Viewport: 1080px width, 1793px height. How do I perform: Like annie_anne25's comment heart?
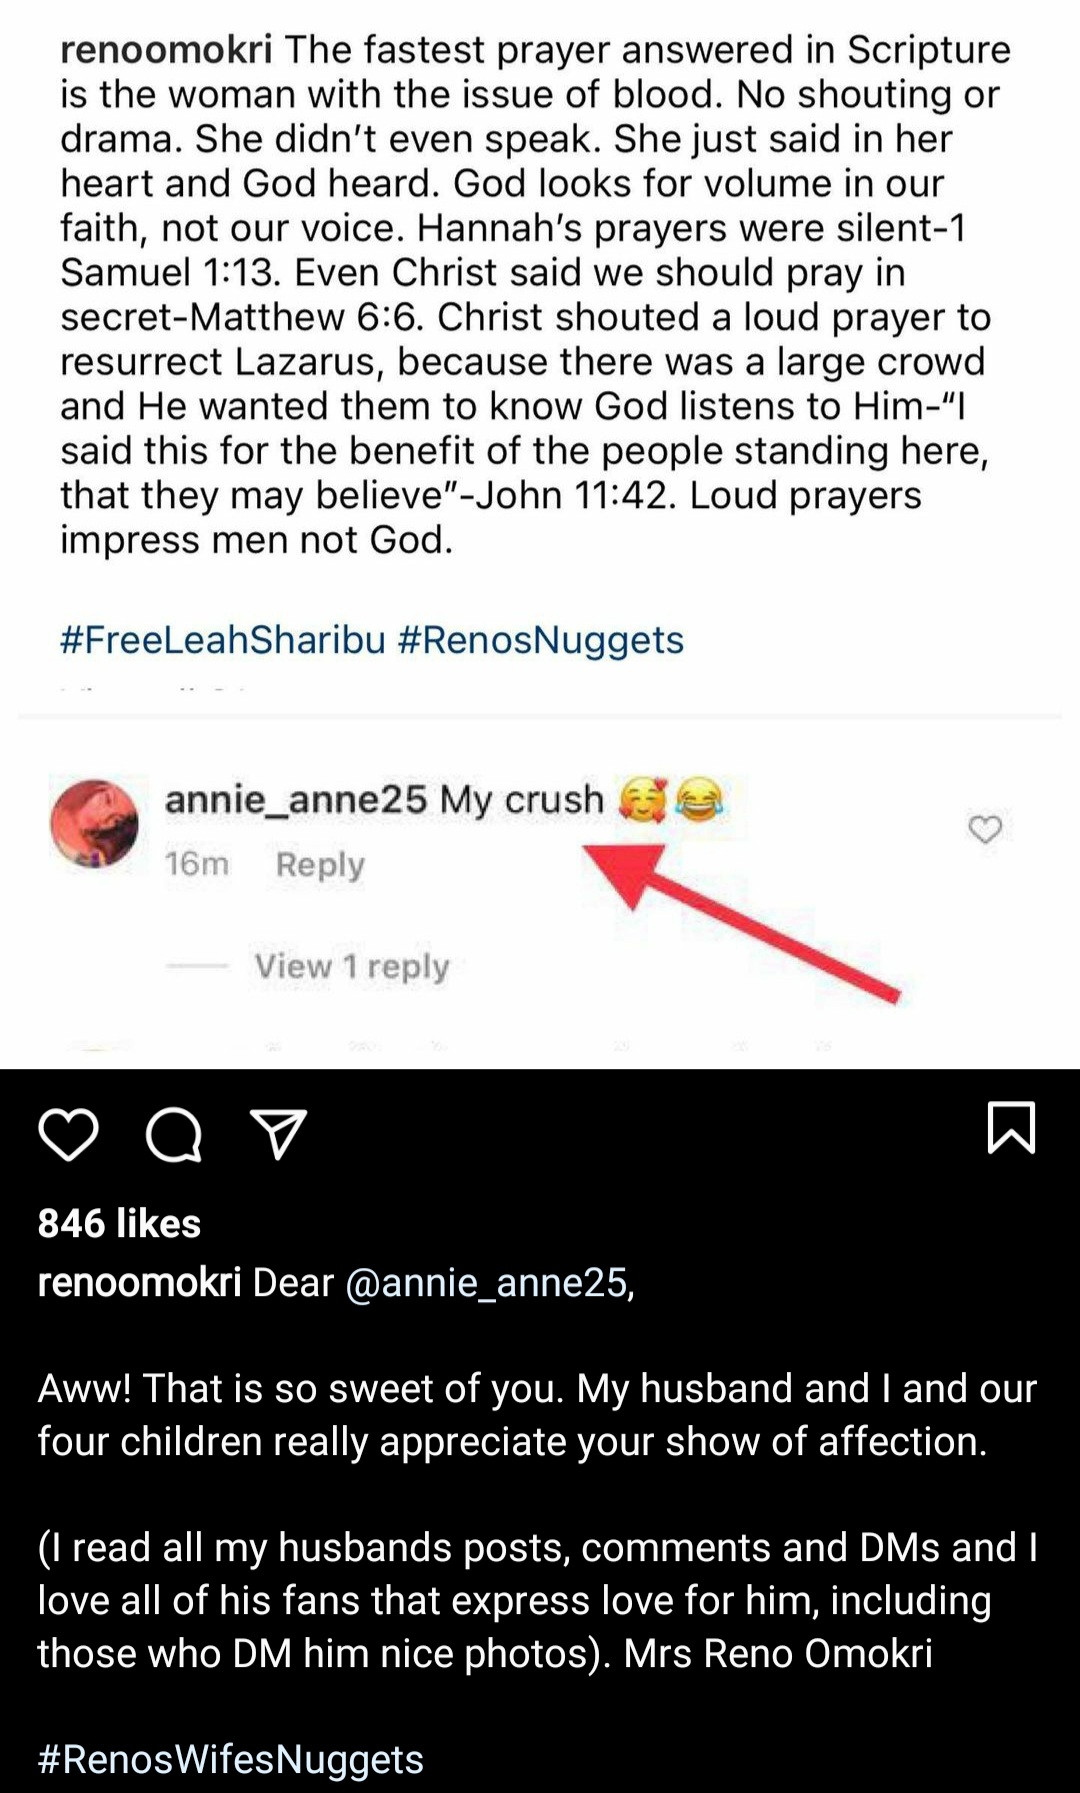985,829
